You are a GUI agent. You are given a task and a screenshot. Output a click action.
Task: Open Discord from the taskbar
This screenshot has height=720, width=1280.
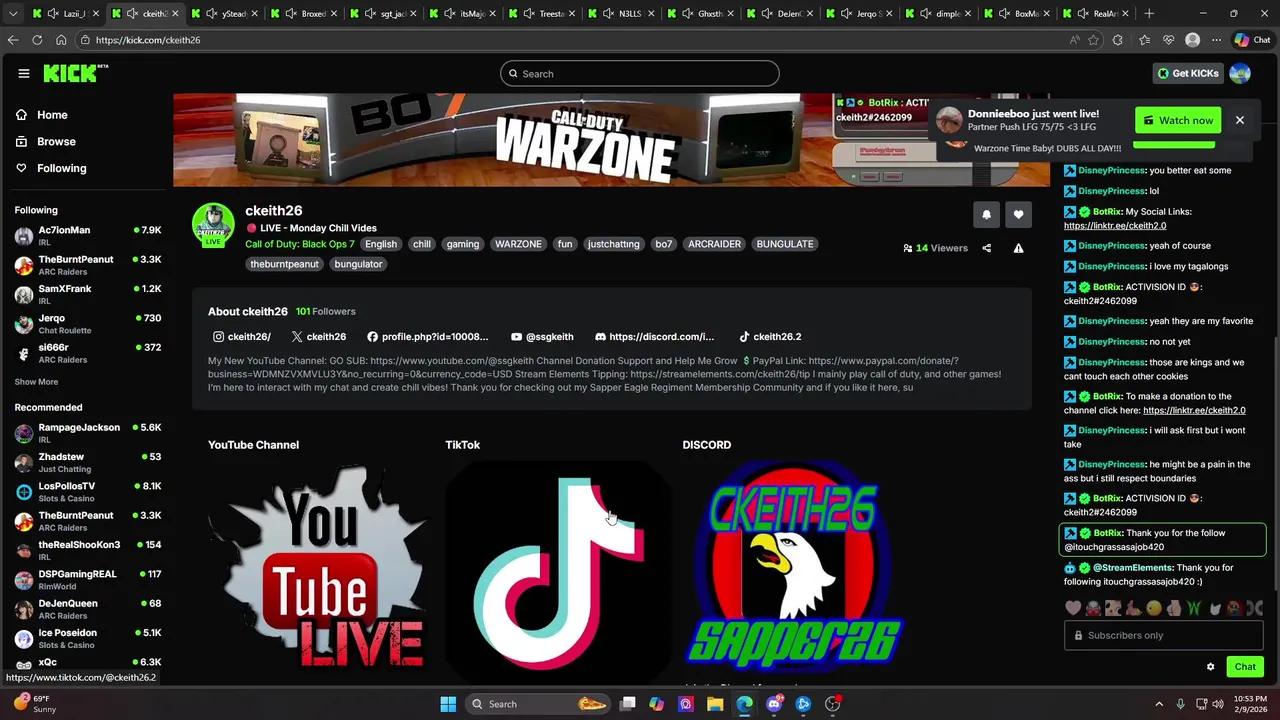click(774, 704)
